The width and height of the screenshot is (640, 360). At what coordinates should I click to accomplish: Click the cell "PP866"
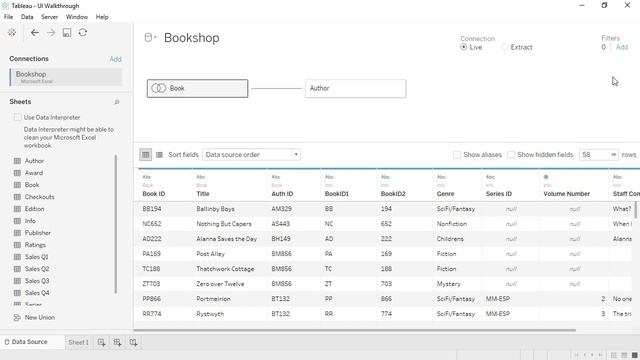pos(151,299)
